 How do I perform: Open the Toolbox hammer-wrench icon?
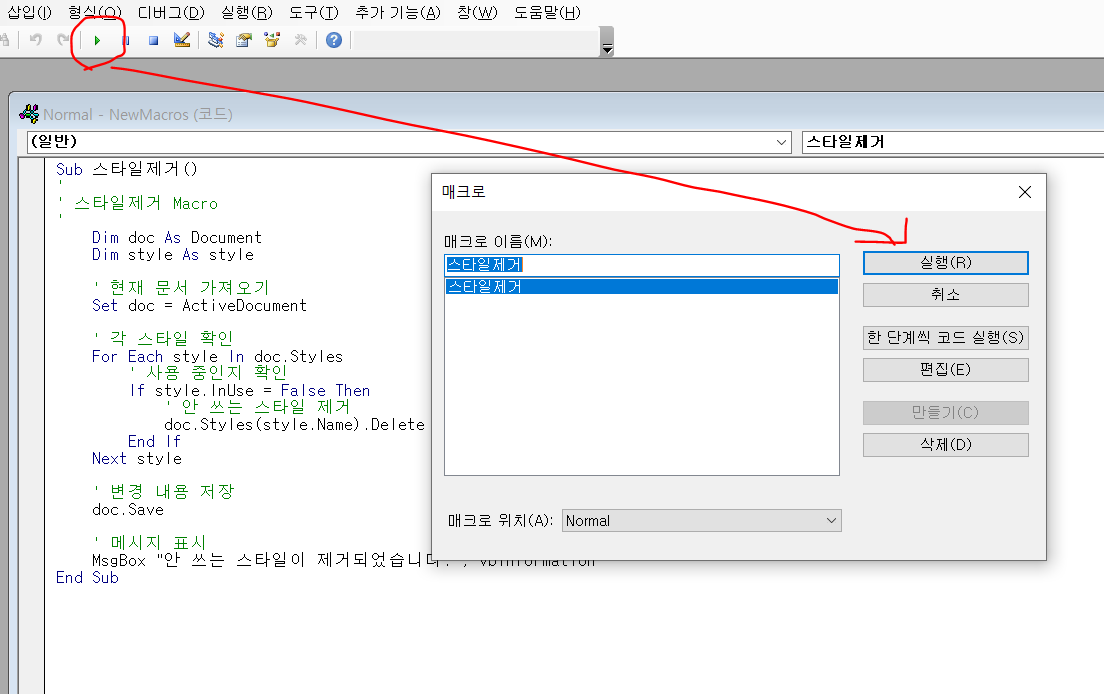click(x=301, y=40)
